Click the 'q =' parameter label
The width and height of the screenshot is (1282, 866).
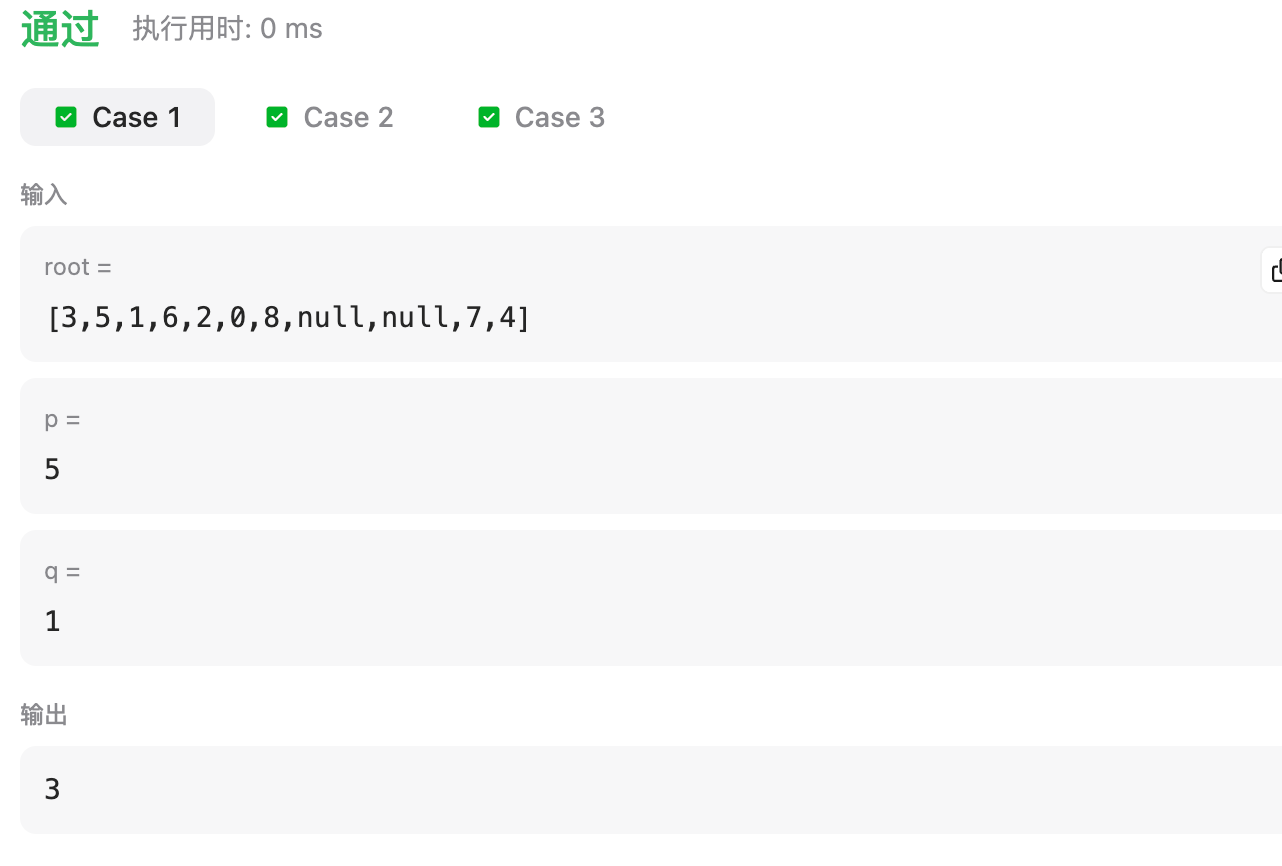[x=62, y=571]
